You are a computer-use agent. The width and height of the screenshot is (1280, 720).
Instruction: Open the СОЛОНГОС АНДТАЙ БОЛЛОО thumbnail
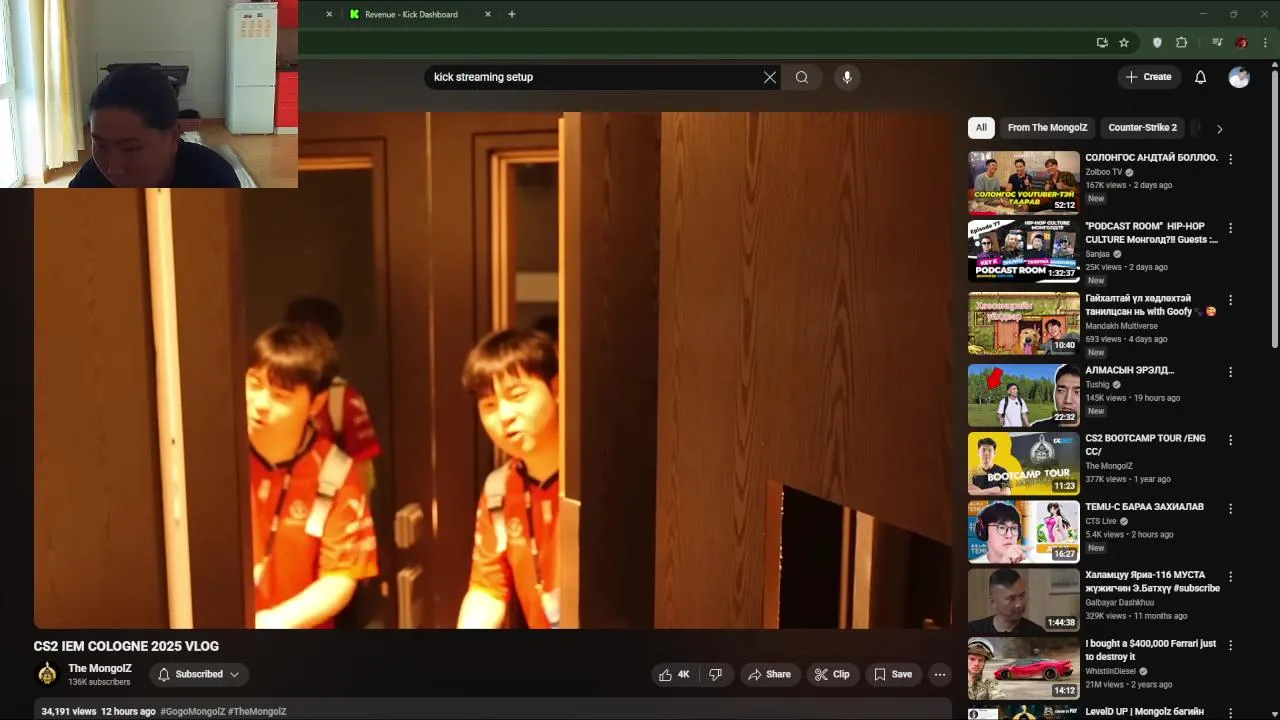[x=1024, y=182]
